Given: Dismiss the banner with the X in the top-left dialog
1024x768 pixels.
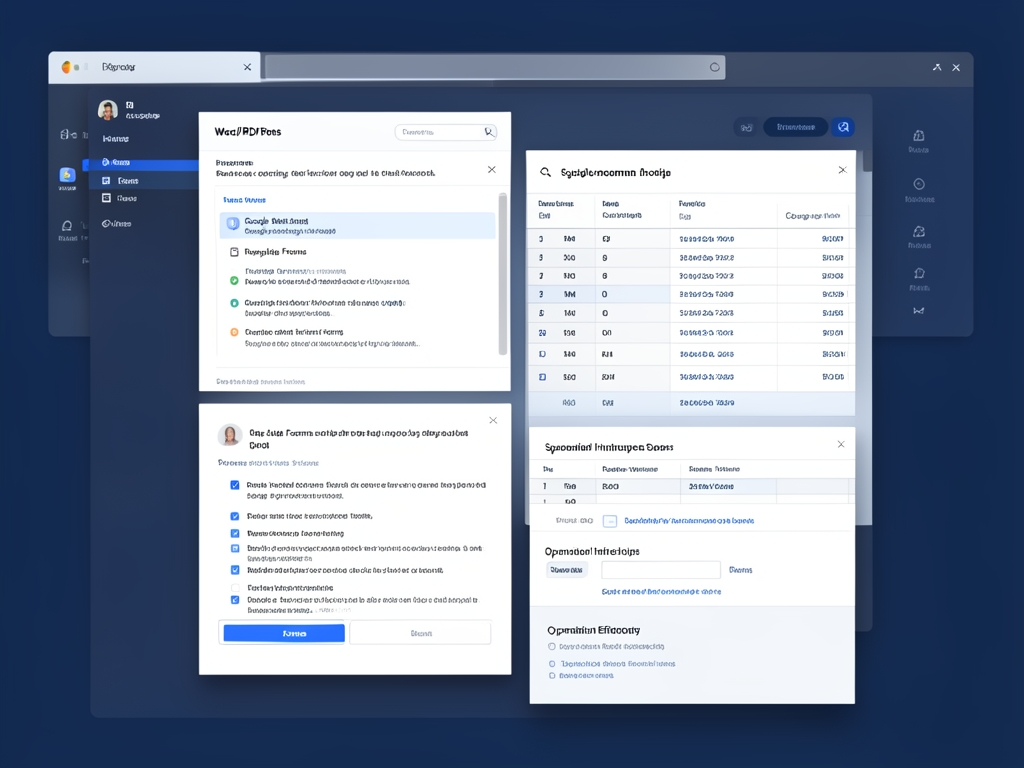Looking at the screenshot, I should click(492, 170).
